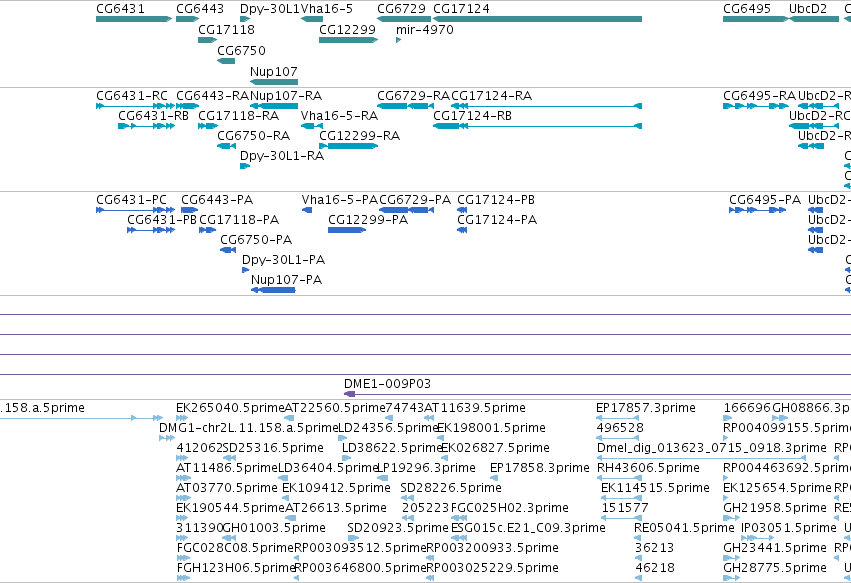Click protein Dpy-30L1-PA
851x583 pixels.
click(x=245, y=270)
